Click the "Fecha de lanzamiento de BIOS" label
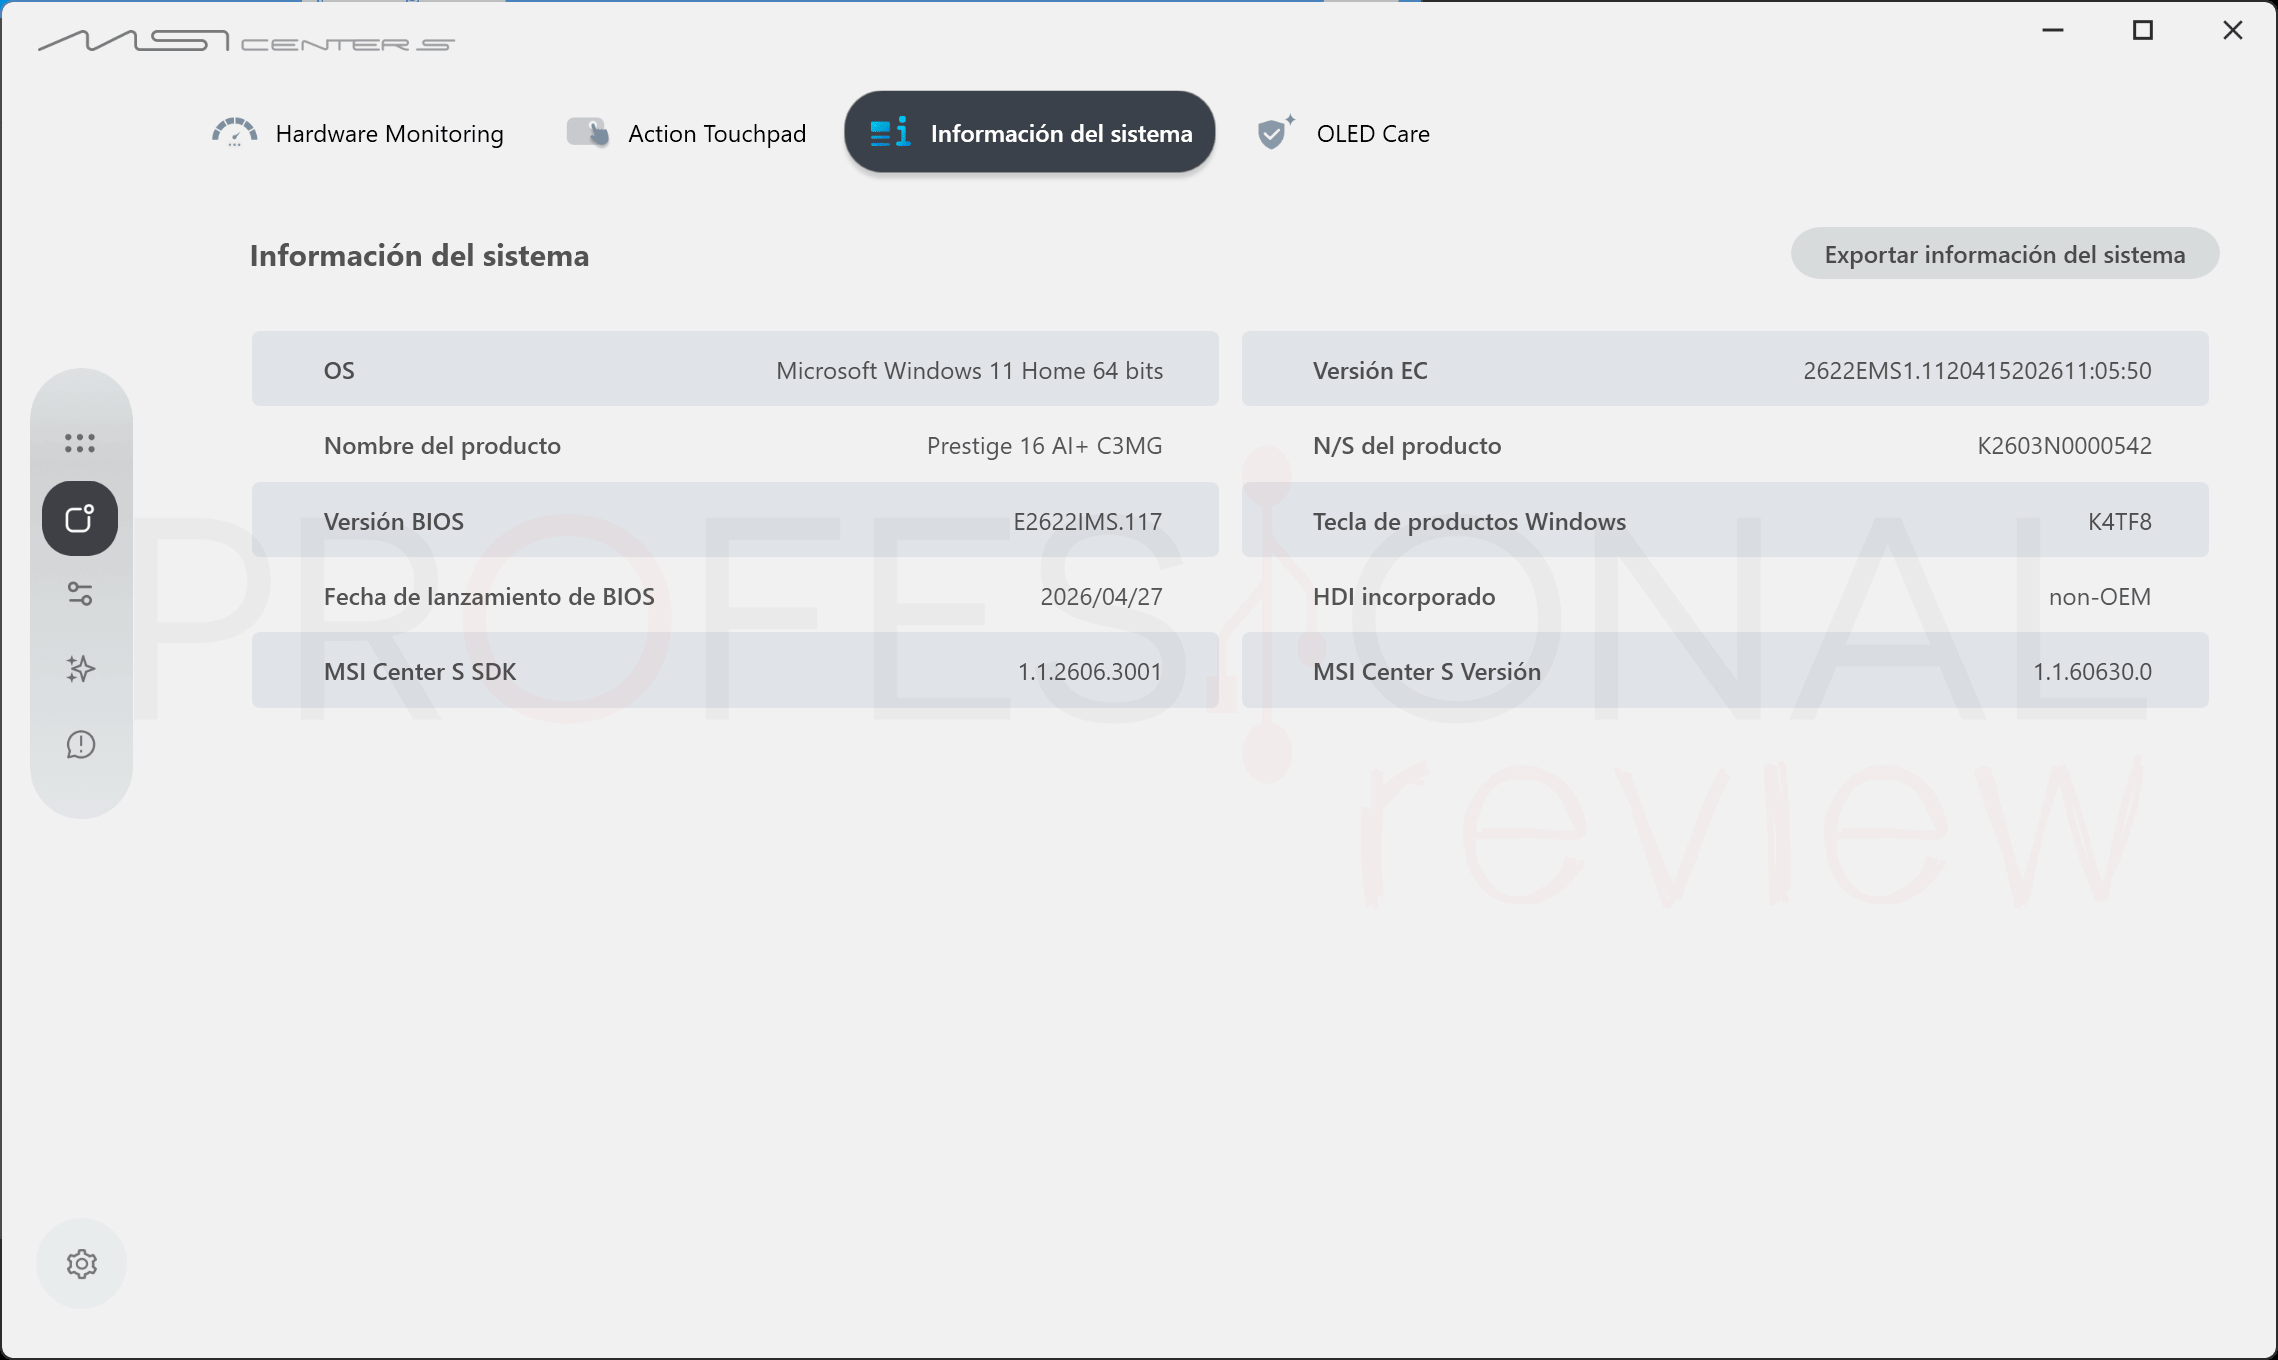 tap(489, 596)
